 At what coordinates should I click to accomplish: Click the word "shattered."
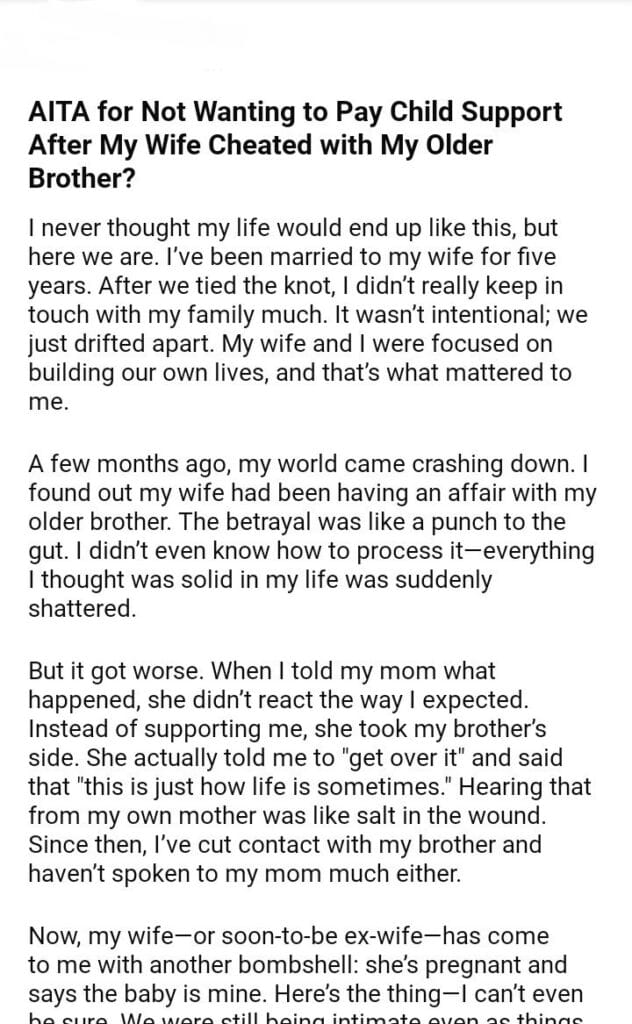81,610
